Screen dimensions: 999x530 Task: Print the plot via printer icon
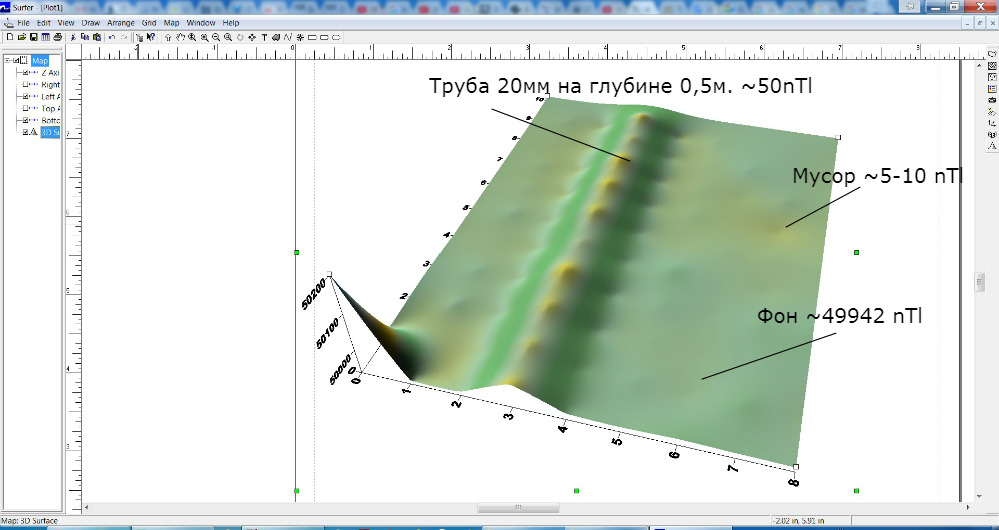(57, 38)
